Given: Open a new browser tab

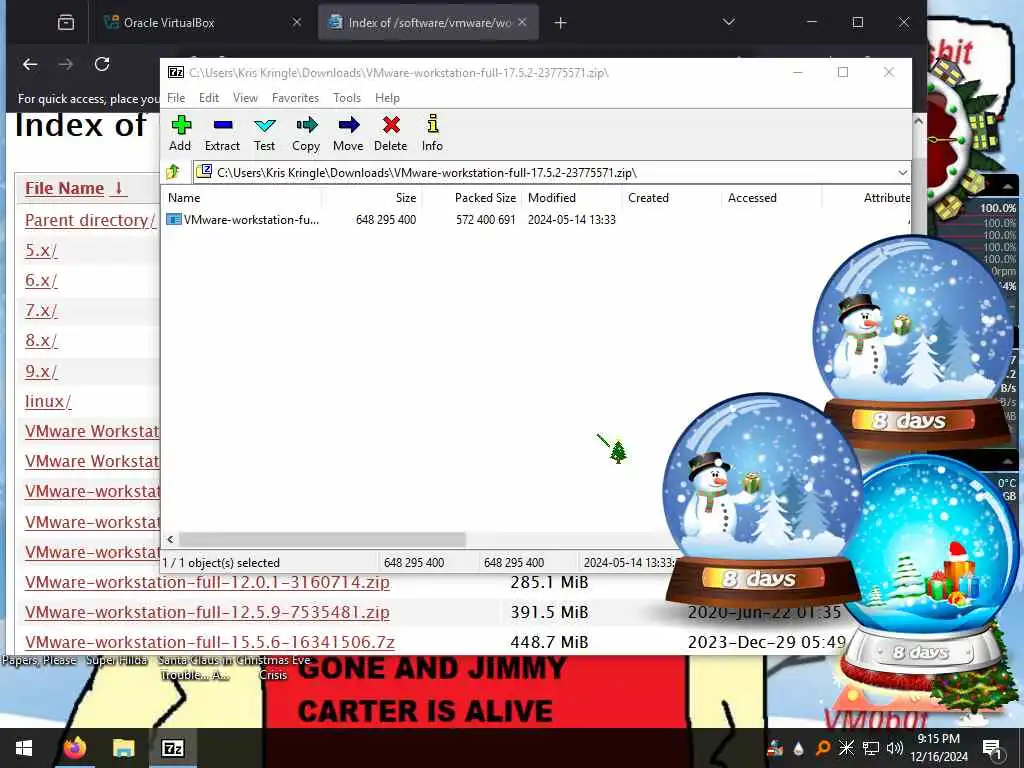Looking at the screenshot, I should 560,23.
